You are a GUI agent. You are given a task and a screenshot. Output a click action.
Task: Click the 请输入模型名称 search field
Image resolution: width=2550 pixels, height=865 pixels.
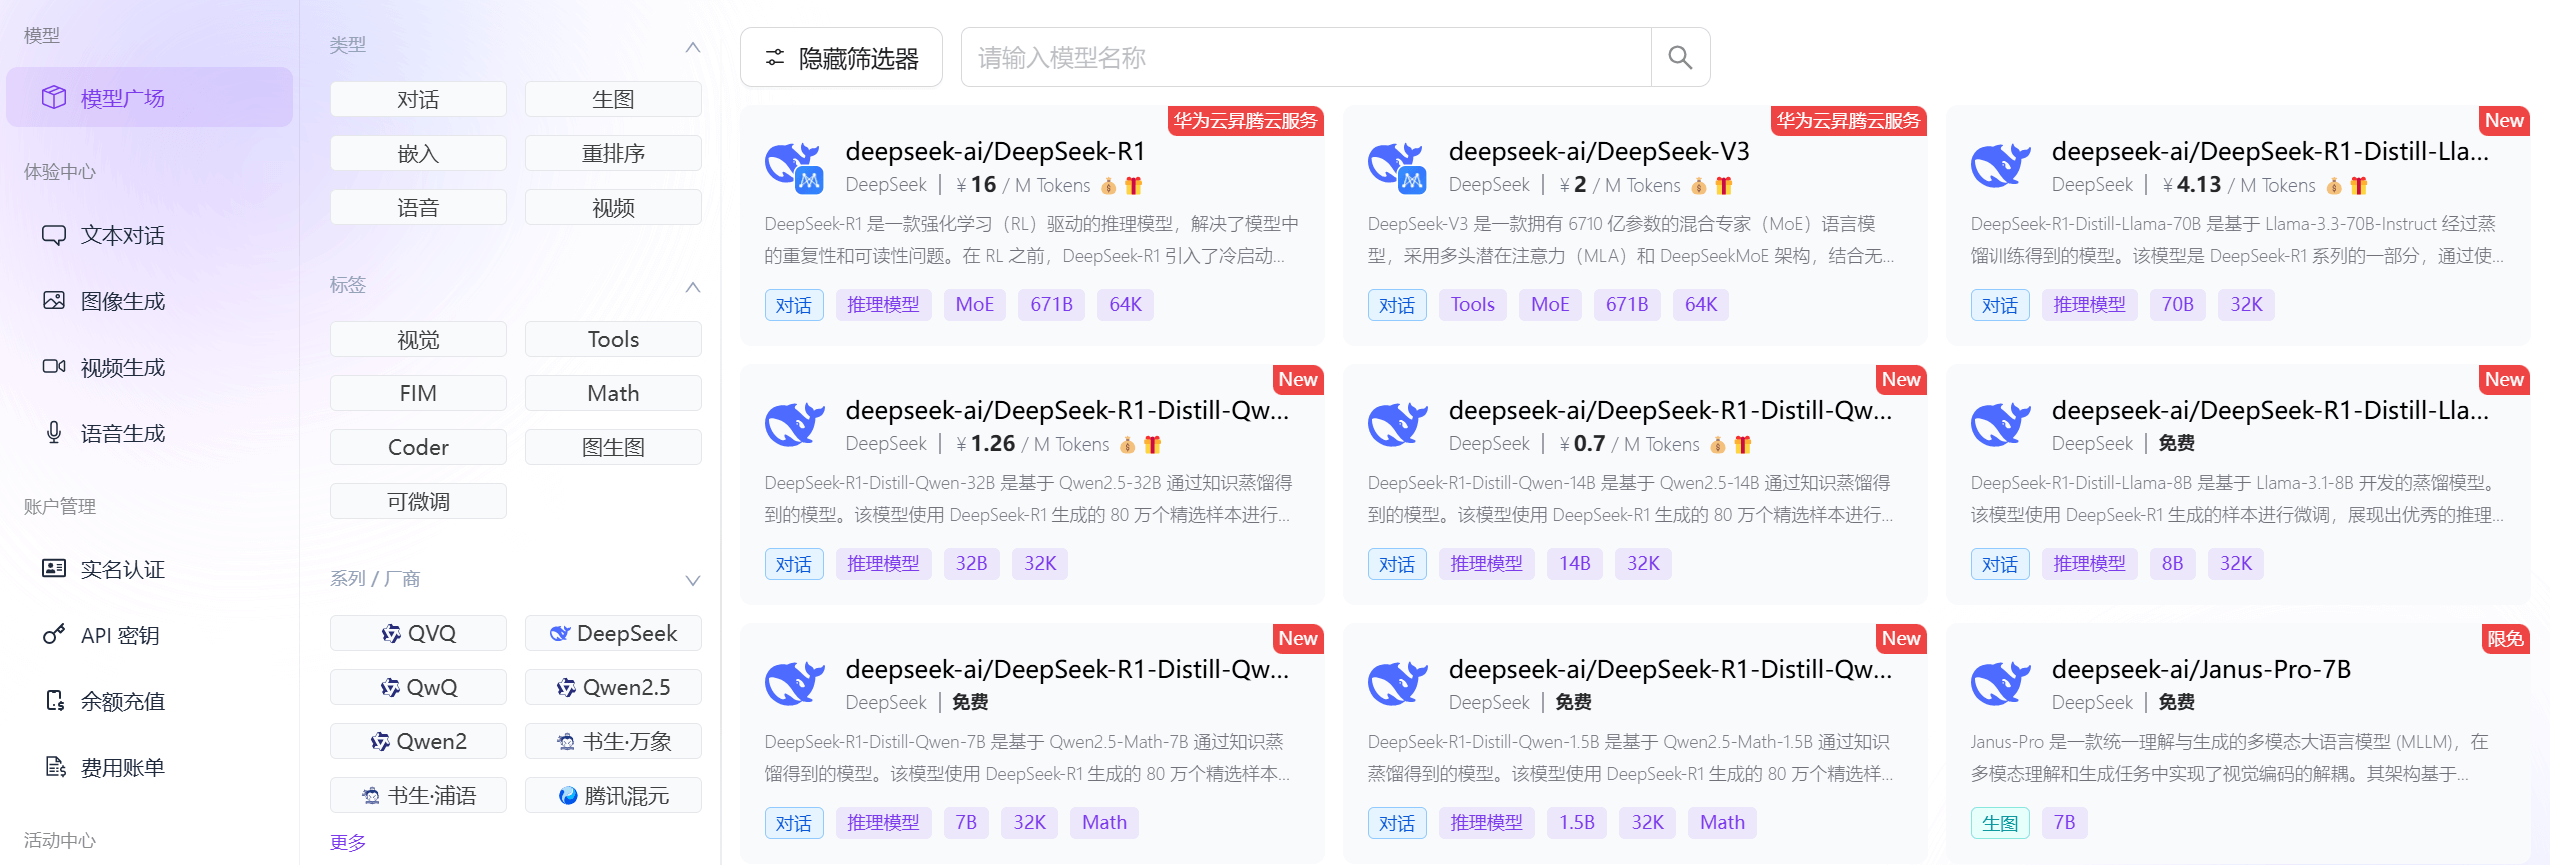pos(1306,57)
